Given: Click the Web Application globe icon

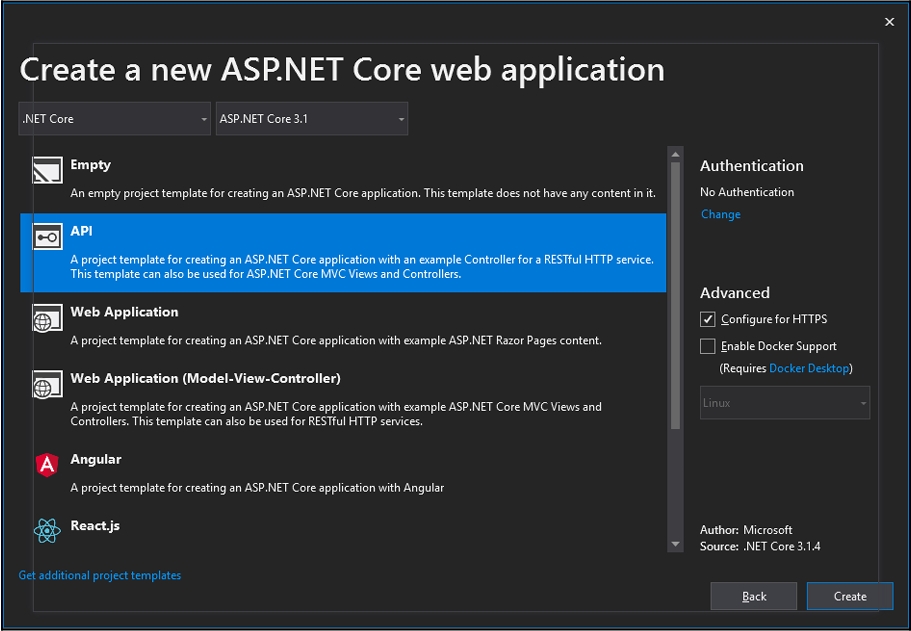Looking at the screenshot, I should coord(47,320).
